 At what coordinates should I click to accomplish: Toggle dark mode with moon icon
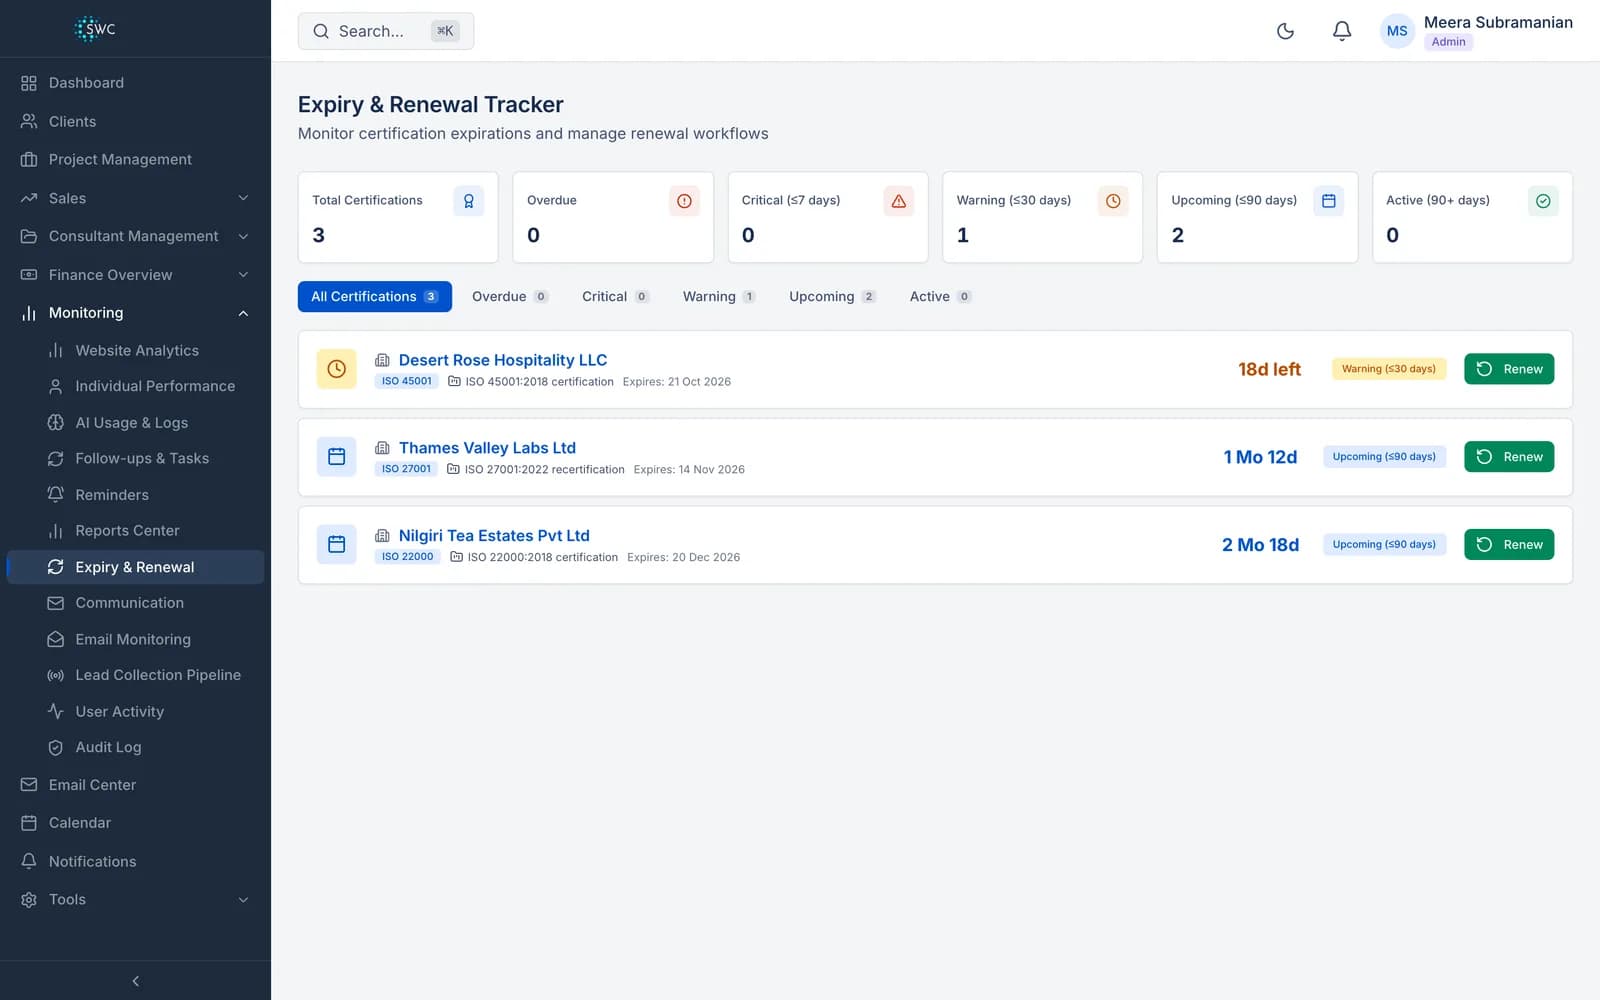point(1285,31)
